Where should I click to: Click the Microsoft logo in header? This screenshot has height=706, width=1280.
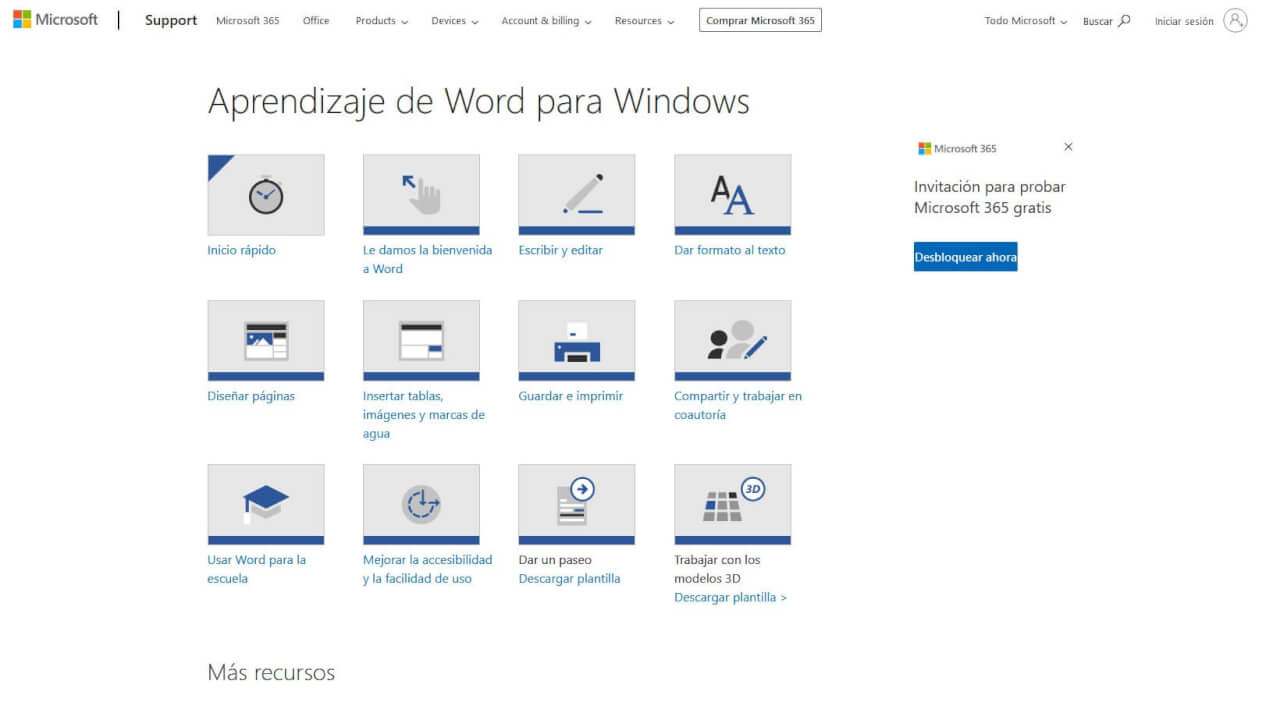[x=55, y=20]
